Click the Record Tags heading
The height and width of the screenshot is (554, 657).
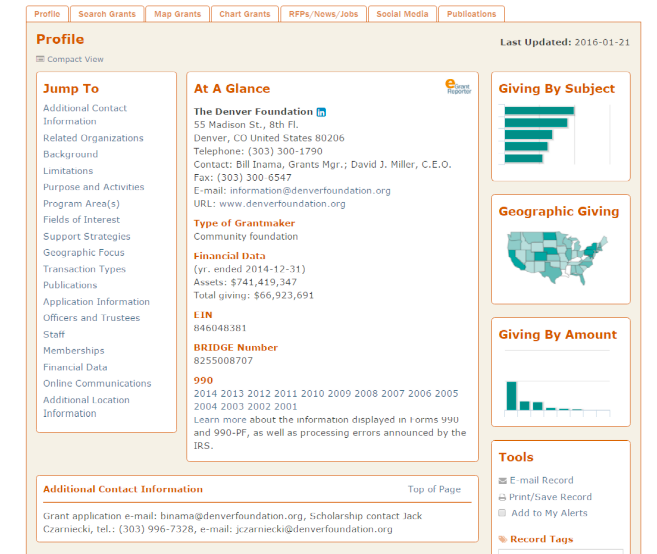541,539
